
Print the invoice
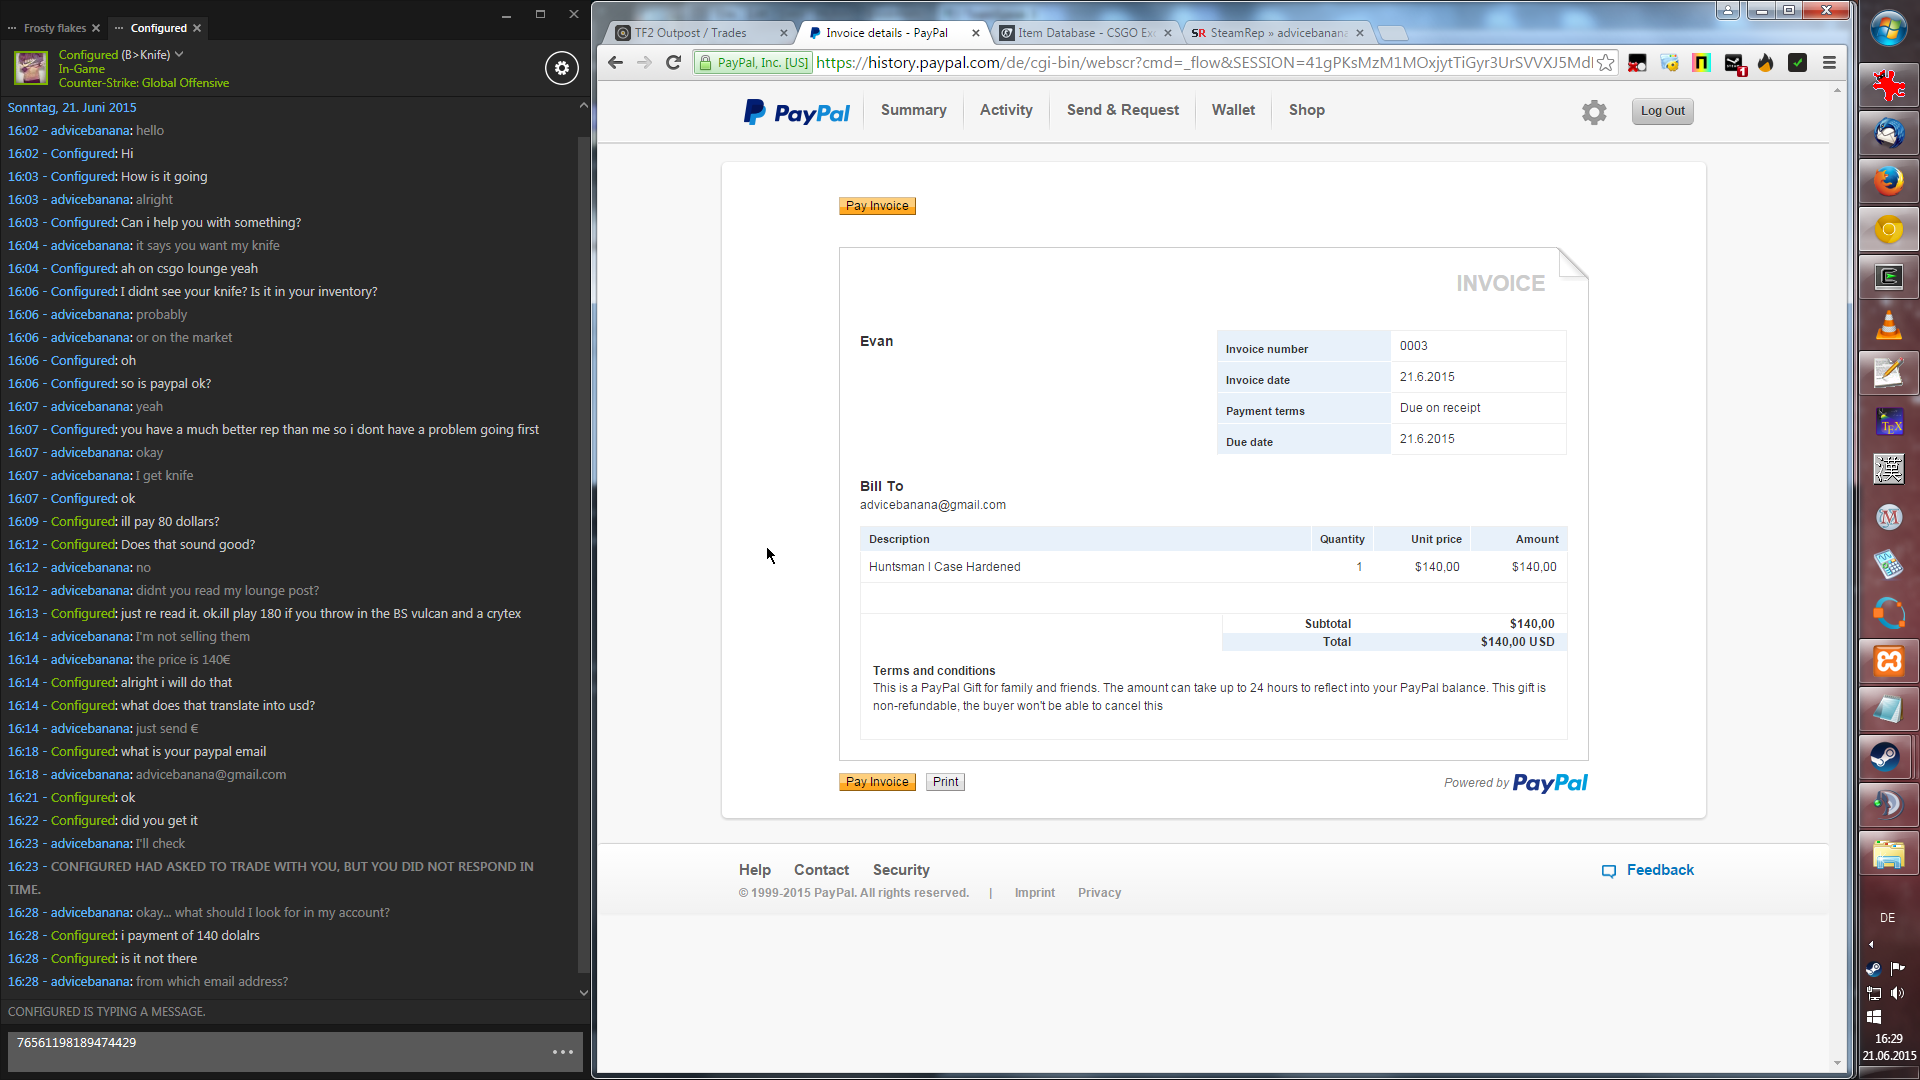[945, 782]
